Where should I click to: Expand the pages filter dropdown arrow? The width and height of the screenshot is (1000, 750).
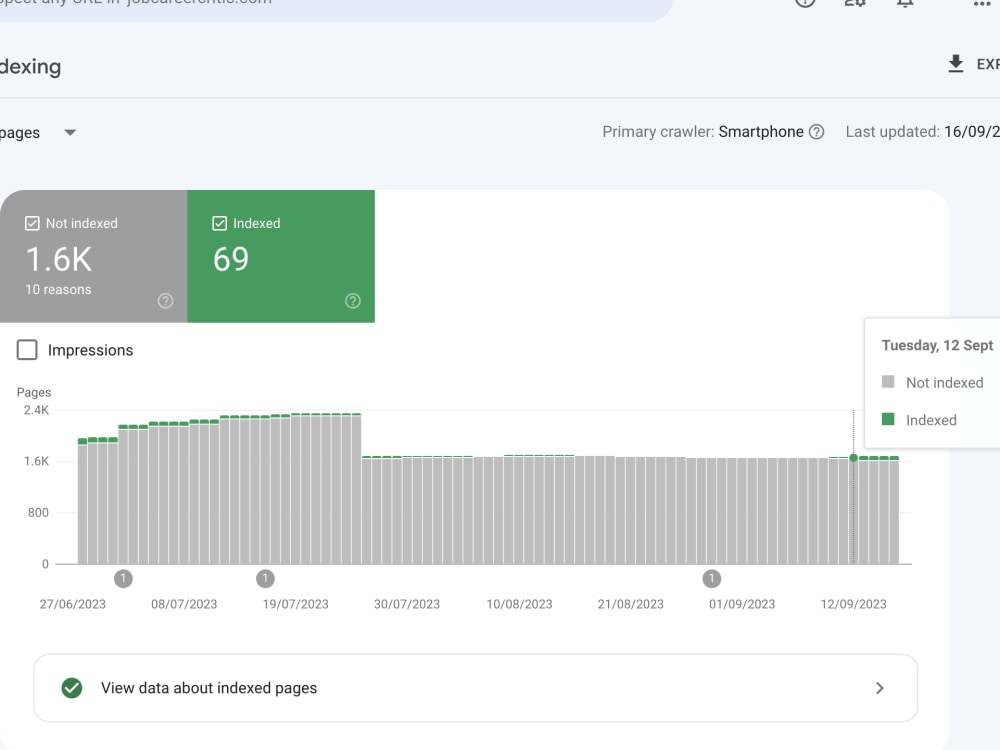[x=70, y=133]
